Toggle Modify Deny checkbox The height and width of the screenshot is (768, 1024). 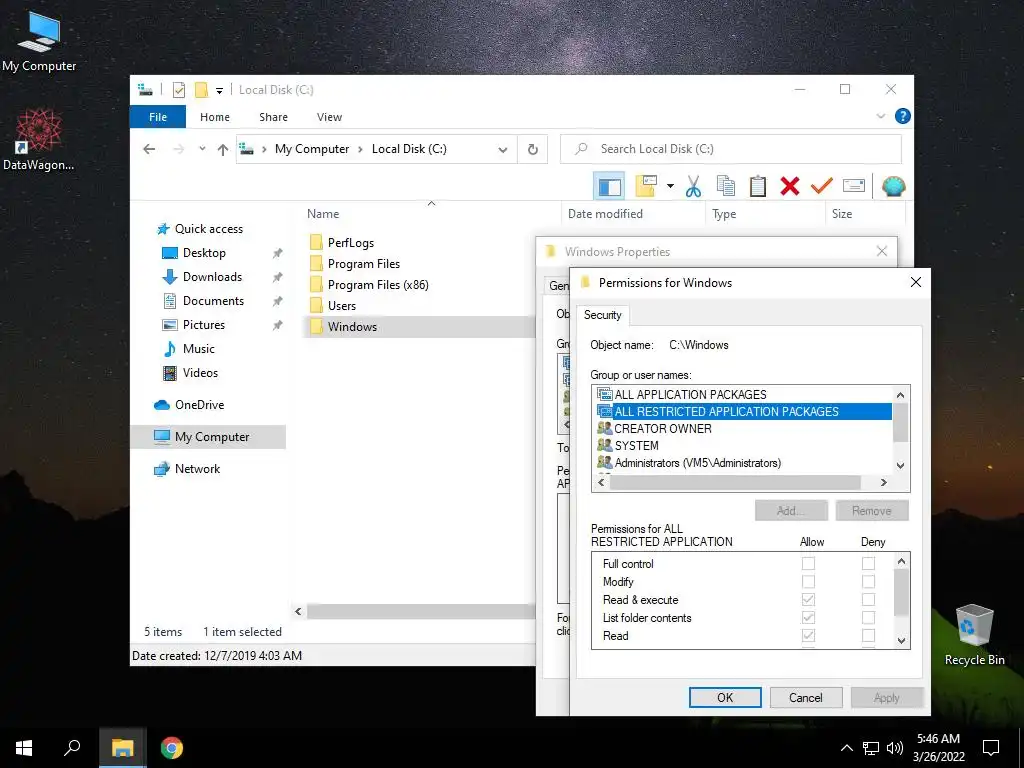pyautogui.click(x=868, y=581)
